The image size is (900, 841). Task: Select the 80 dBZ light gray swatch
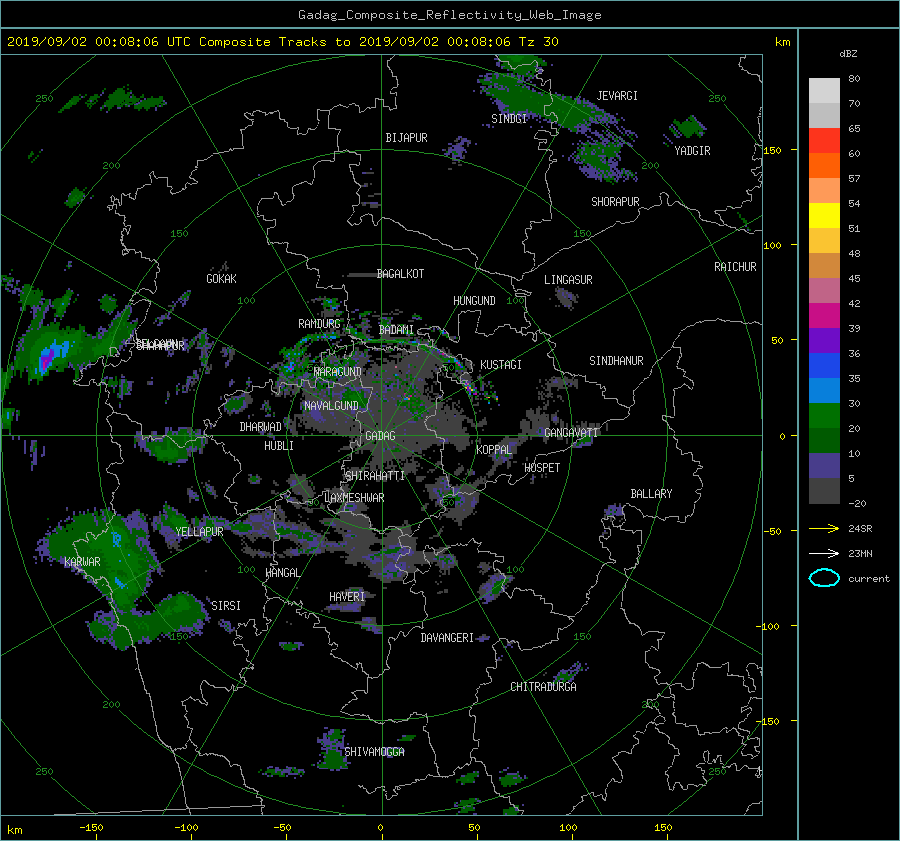824,91
